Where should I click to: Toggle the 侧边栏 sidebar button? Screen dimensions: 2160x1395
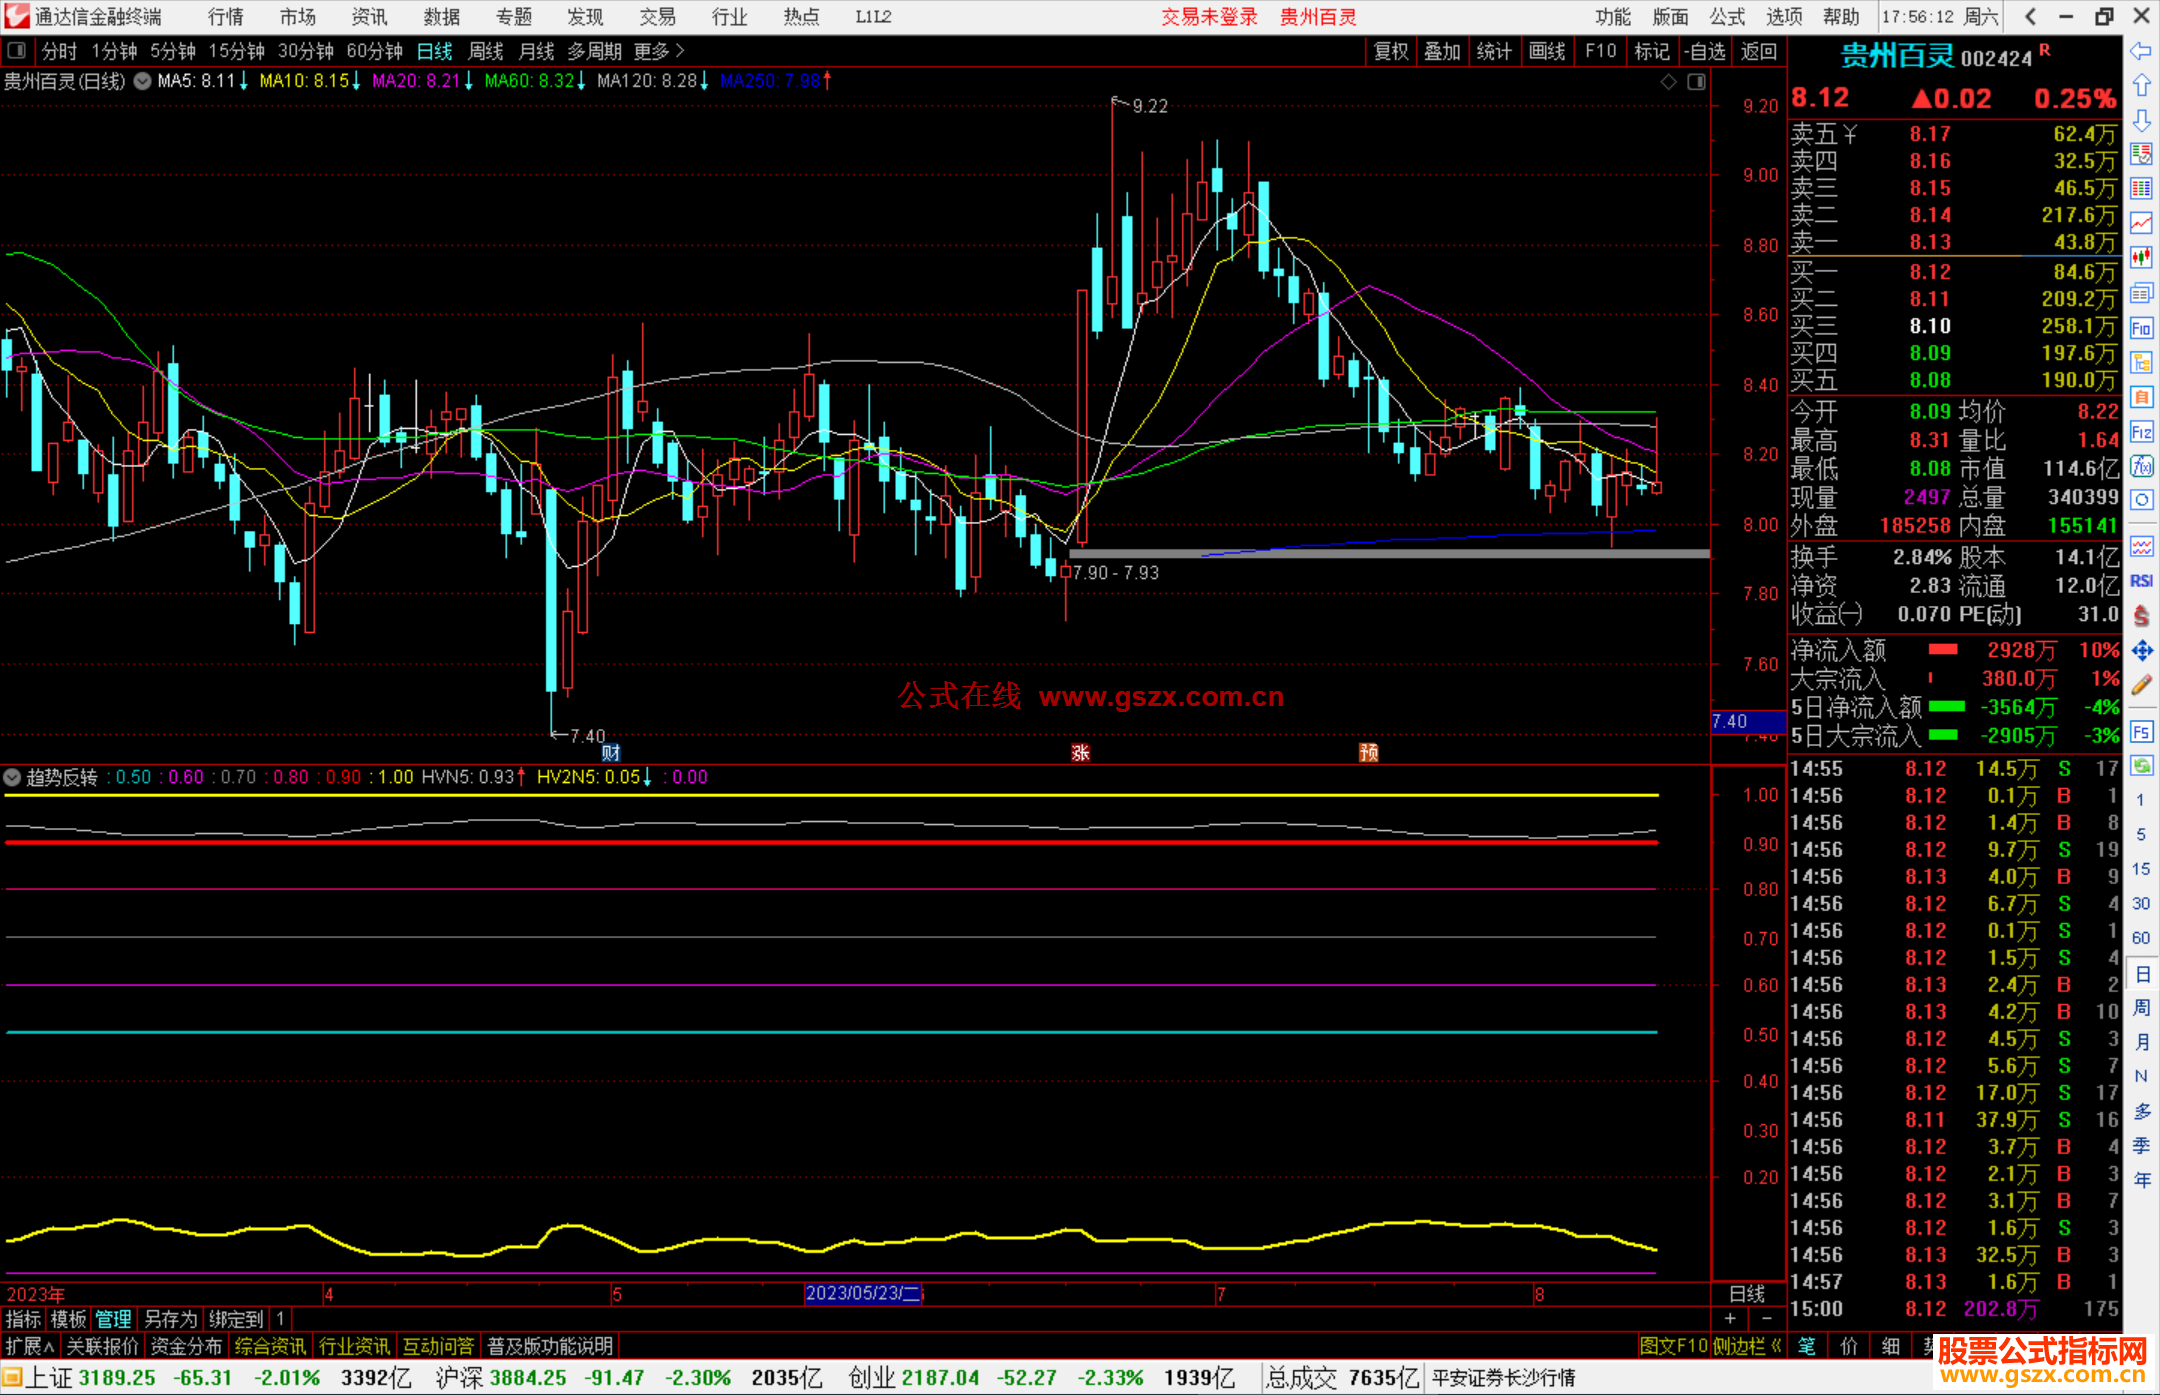pyautogui.click(x=1745, y=1346)
